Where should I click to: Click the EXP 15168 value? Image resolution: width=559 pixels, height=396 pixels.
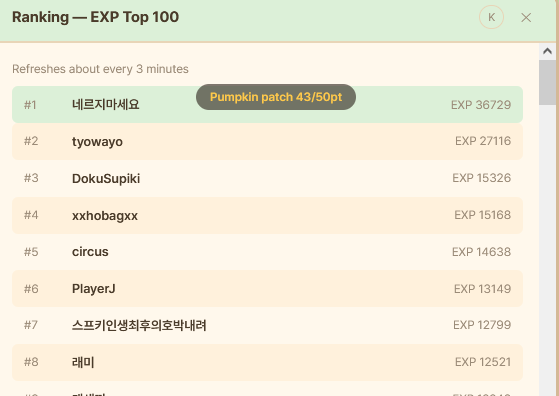483,215
